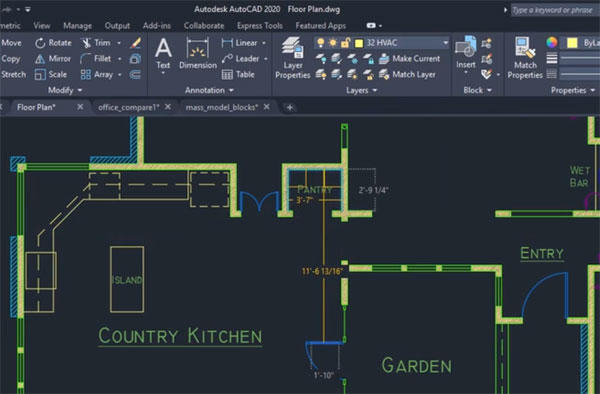Open the Express Tools tab

pos(260,26)
